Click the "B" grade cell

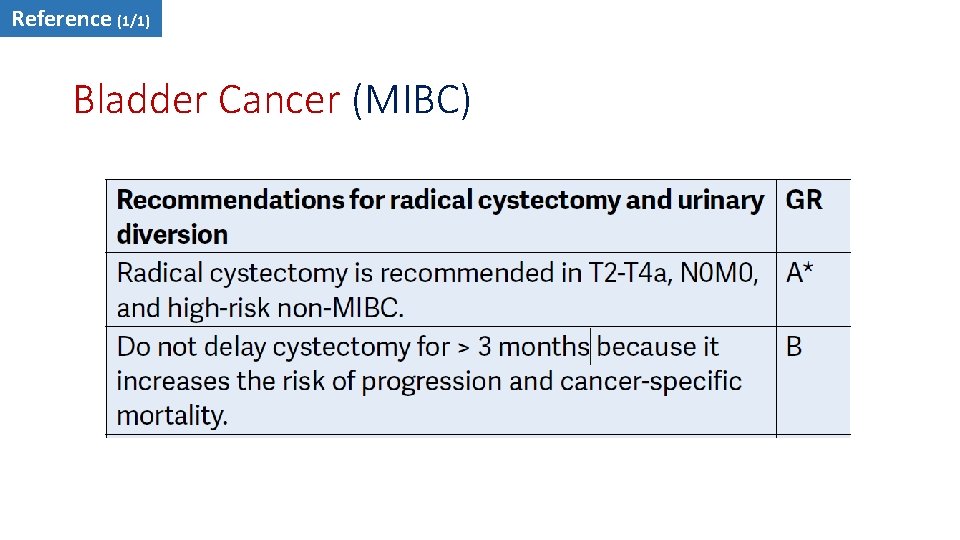[794, 347]
